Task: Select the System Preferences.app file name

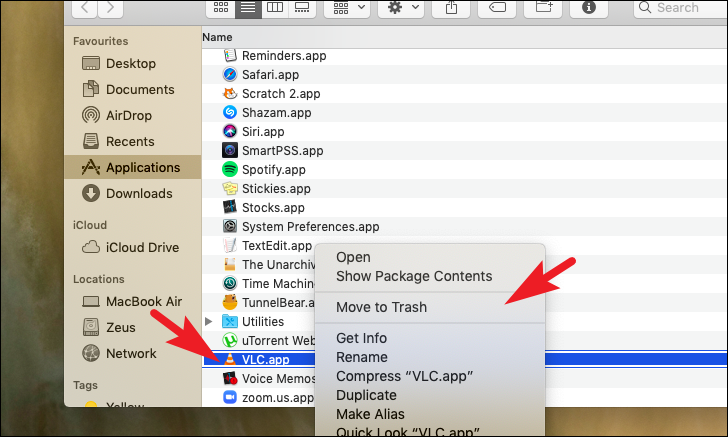Action: pos(311,227)
